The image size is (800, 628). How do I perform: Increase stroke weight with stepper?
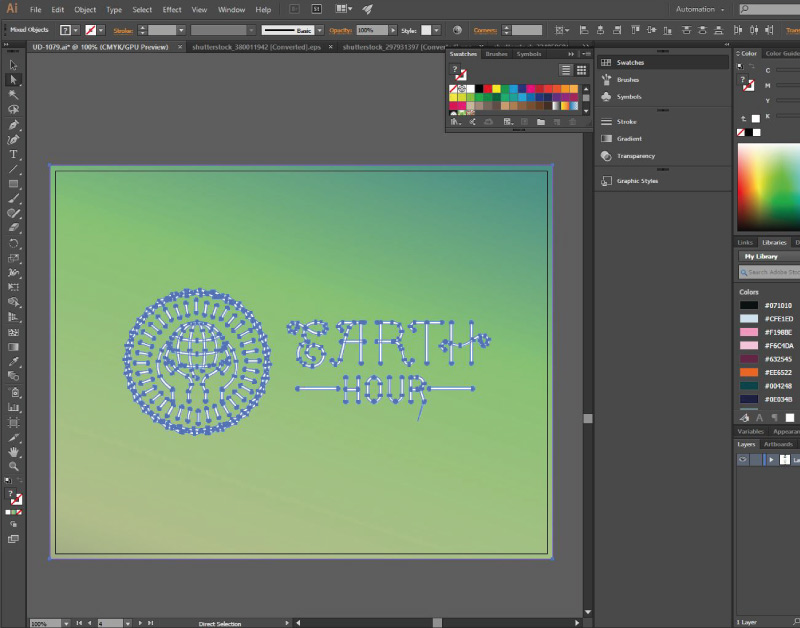point(142,28)
